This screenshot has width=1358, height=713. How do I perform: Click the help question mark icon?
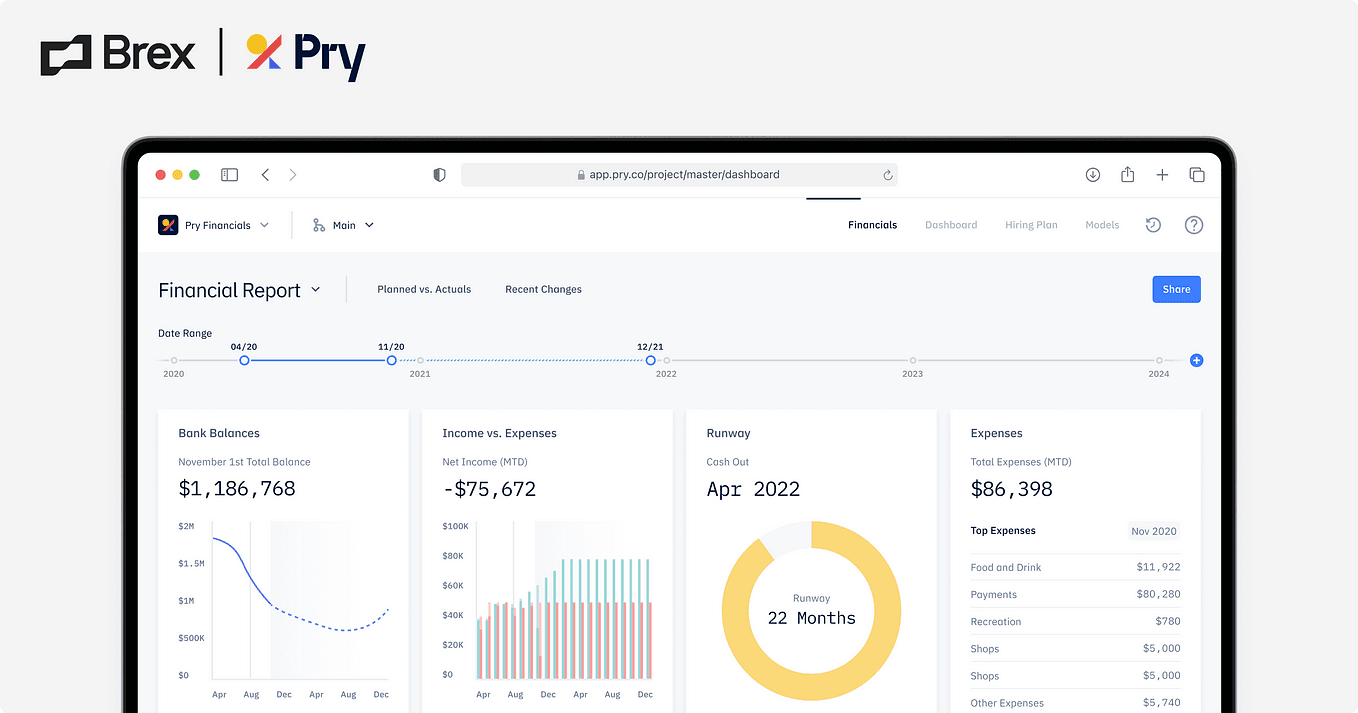(1194, 225)
